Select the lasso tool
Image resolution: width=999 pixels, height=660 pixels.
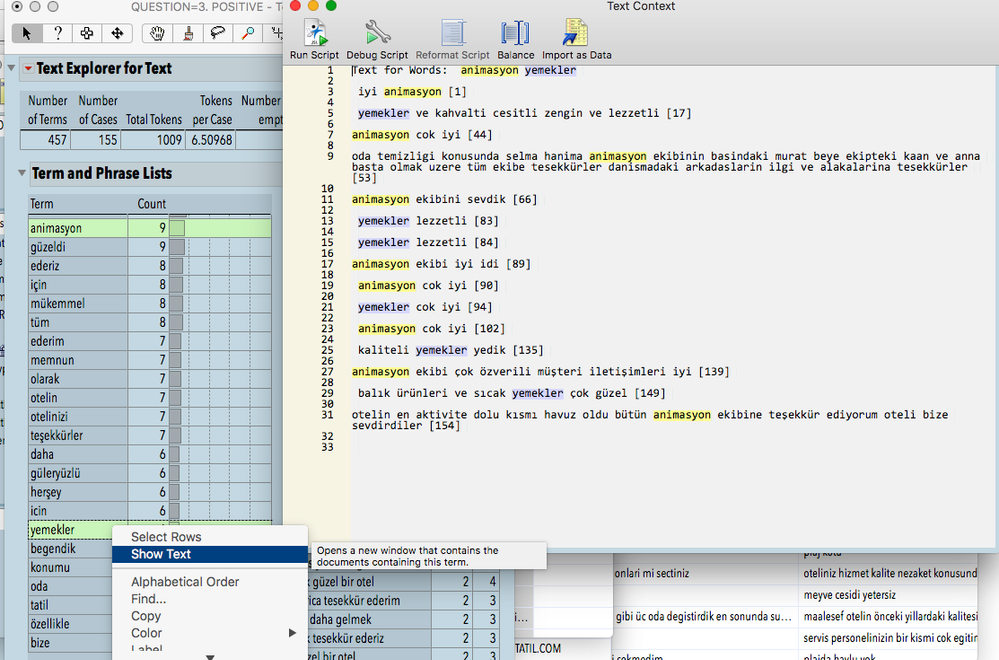coord(218,33)
